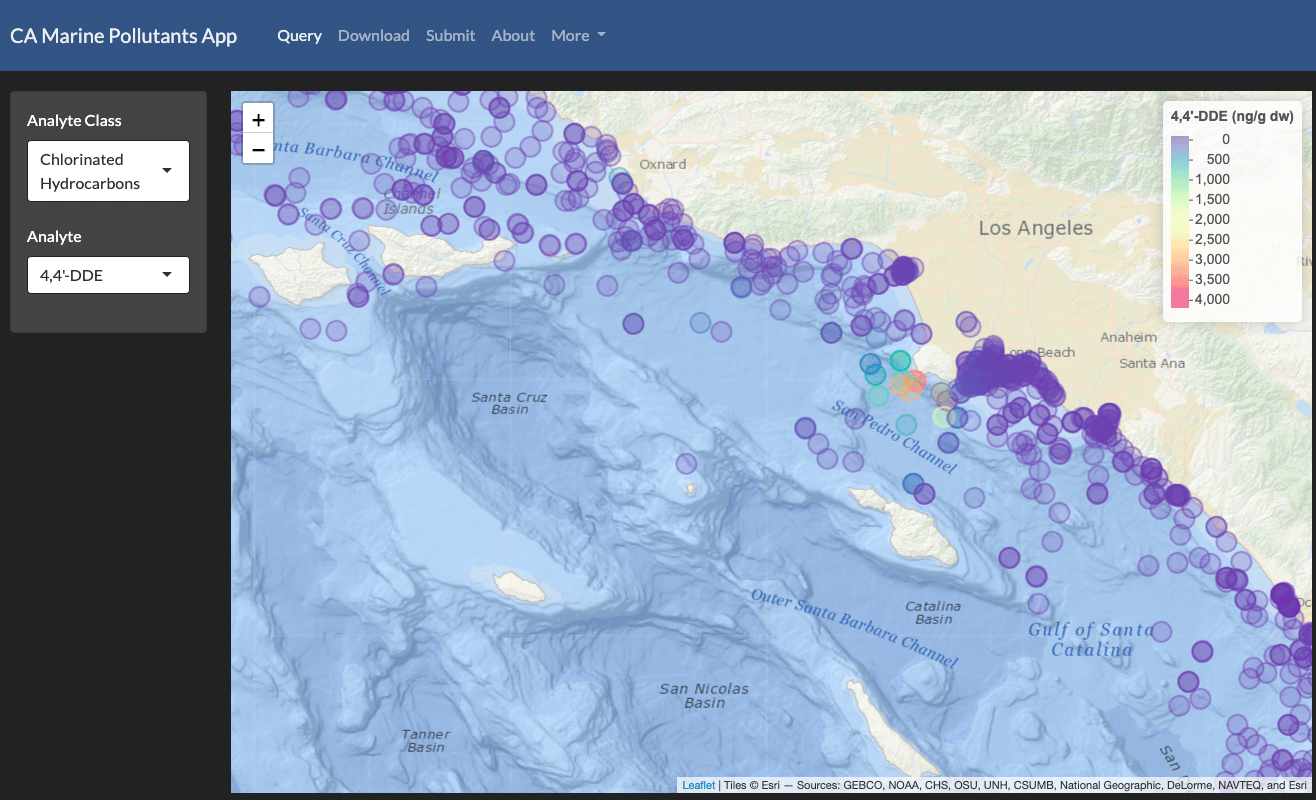Click the Outer Santa Barbara Channel label

854,628
